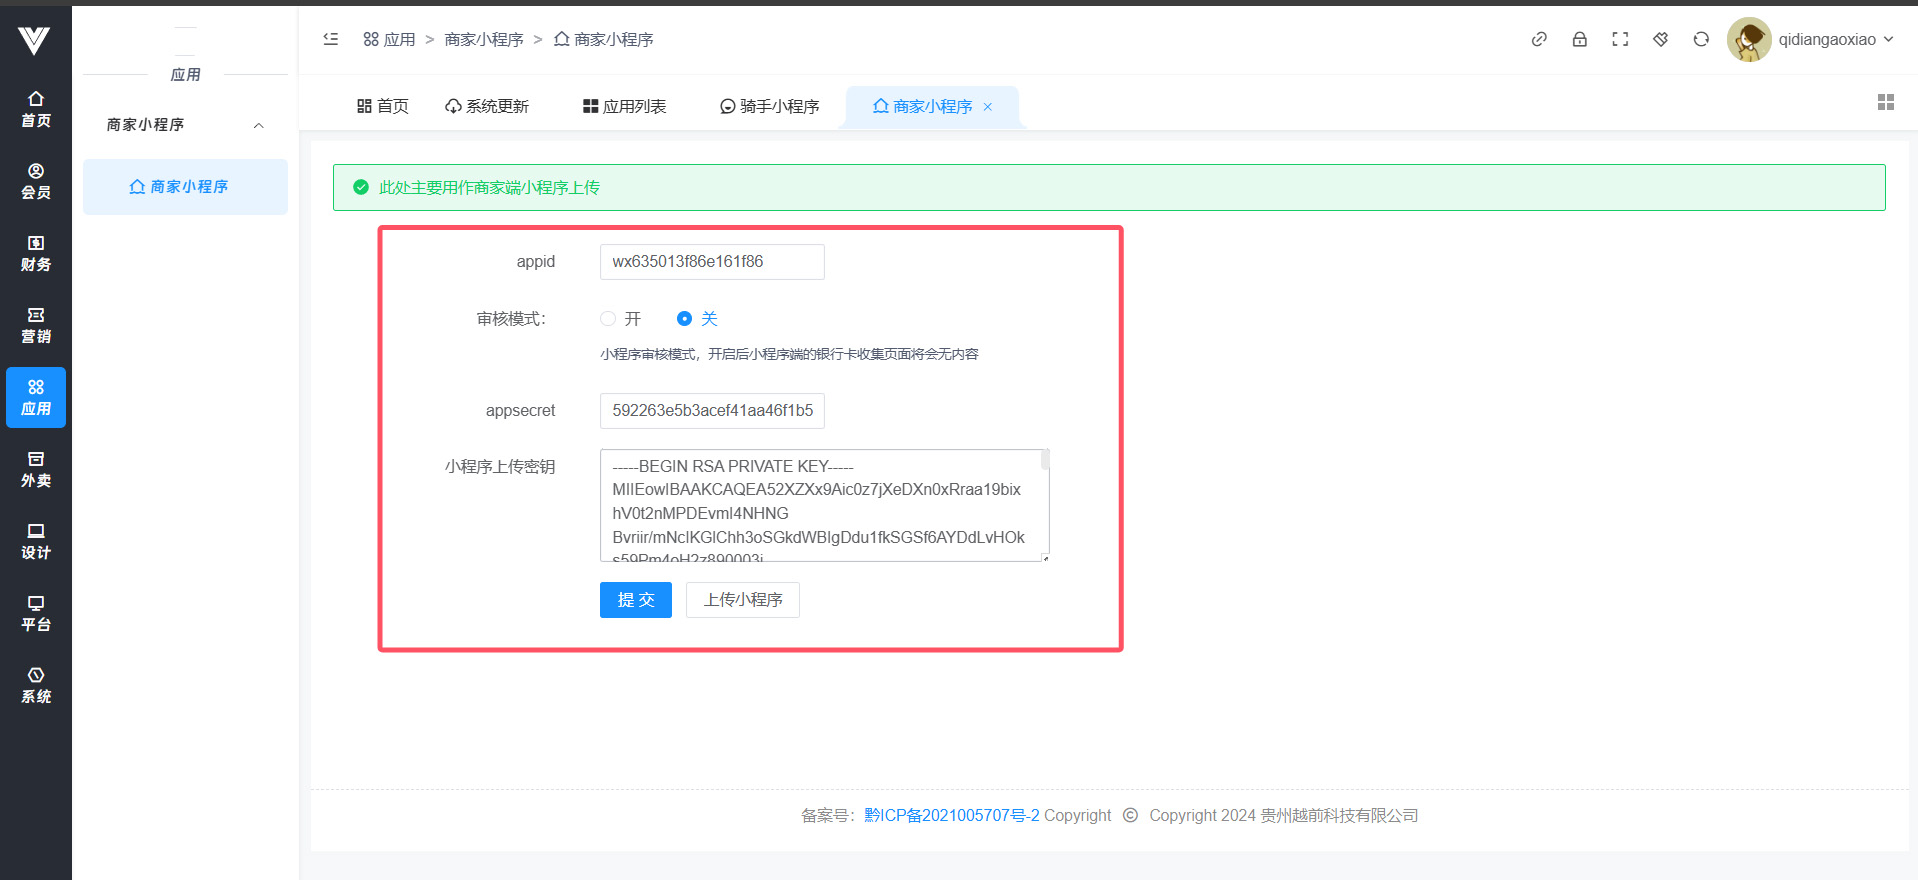The height and width of the screenshot is (880, 1918).
Task: Toggle fullscreen mode icon
Action: [x=1620, y=39]
